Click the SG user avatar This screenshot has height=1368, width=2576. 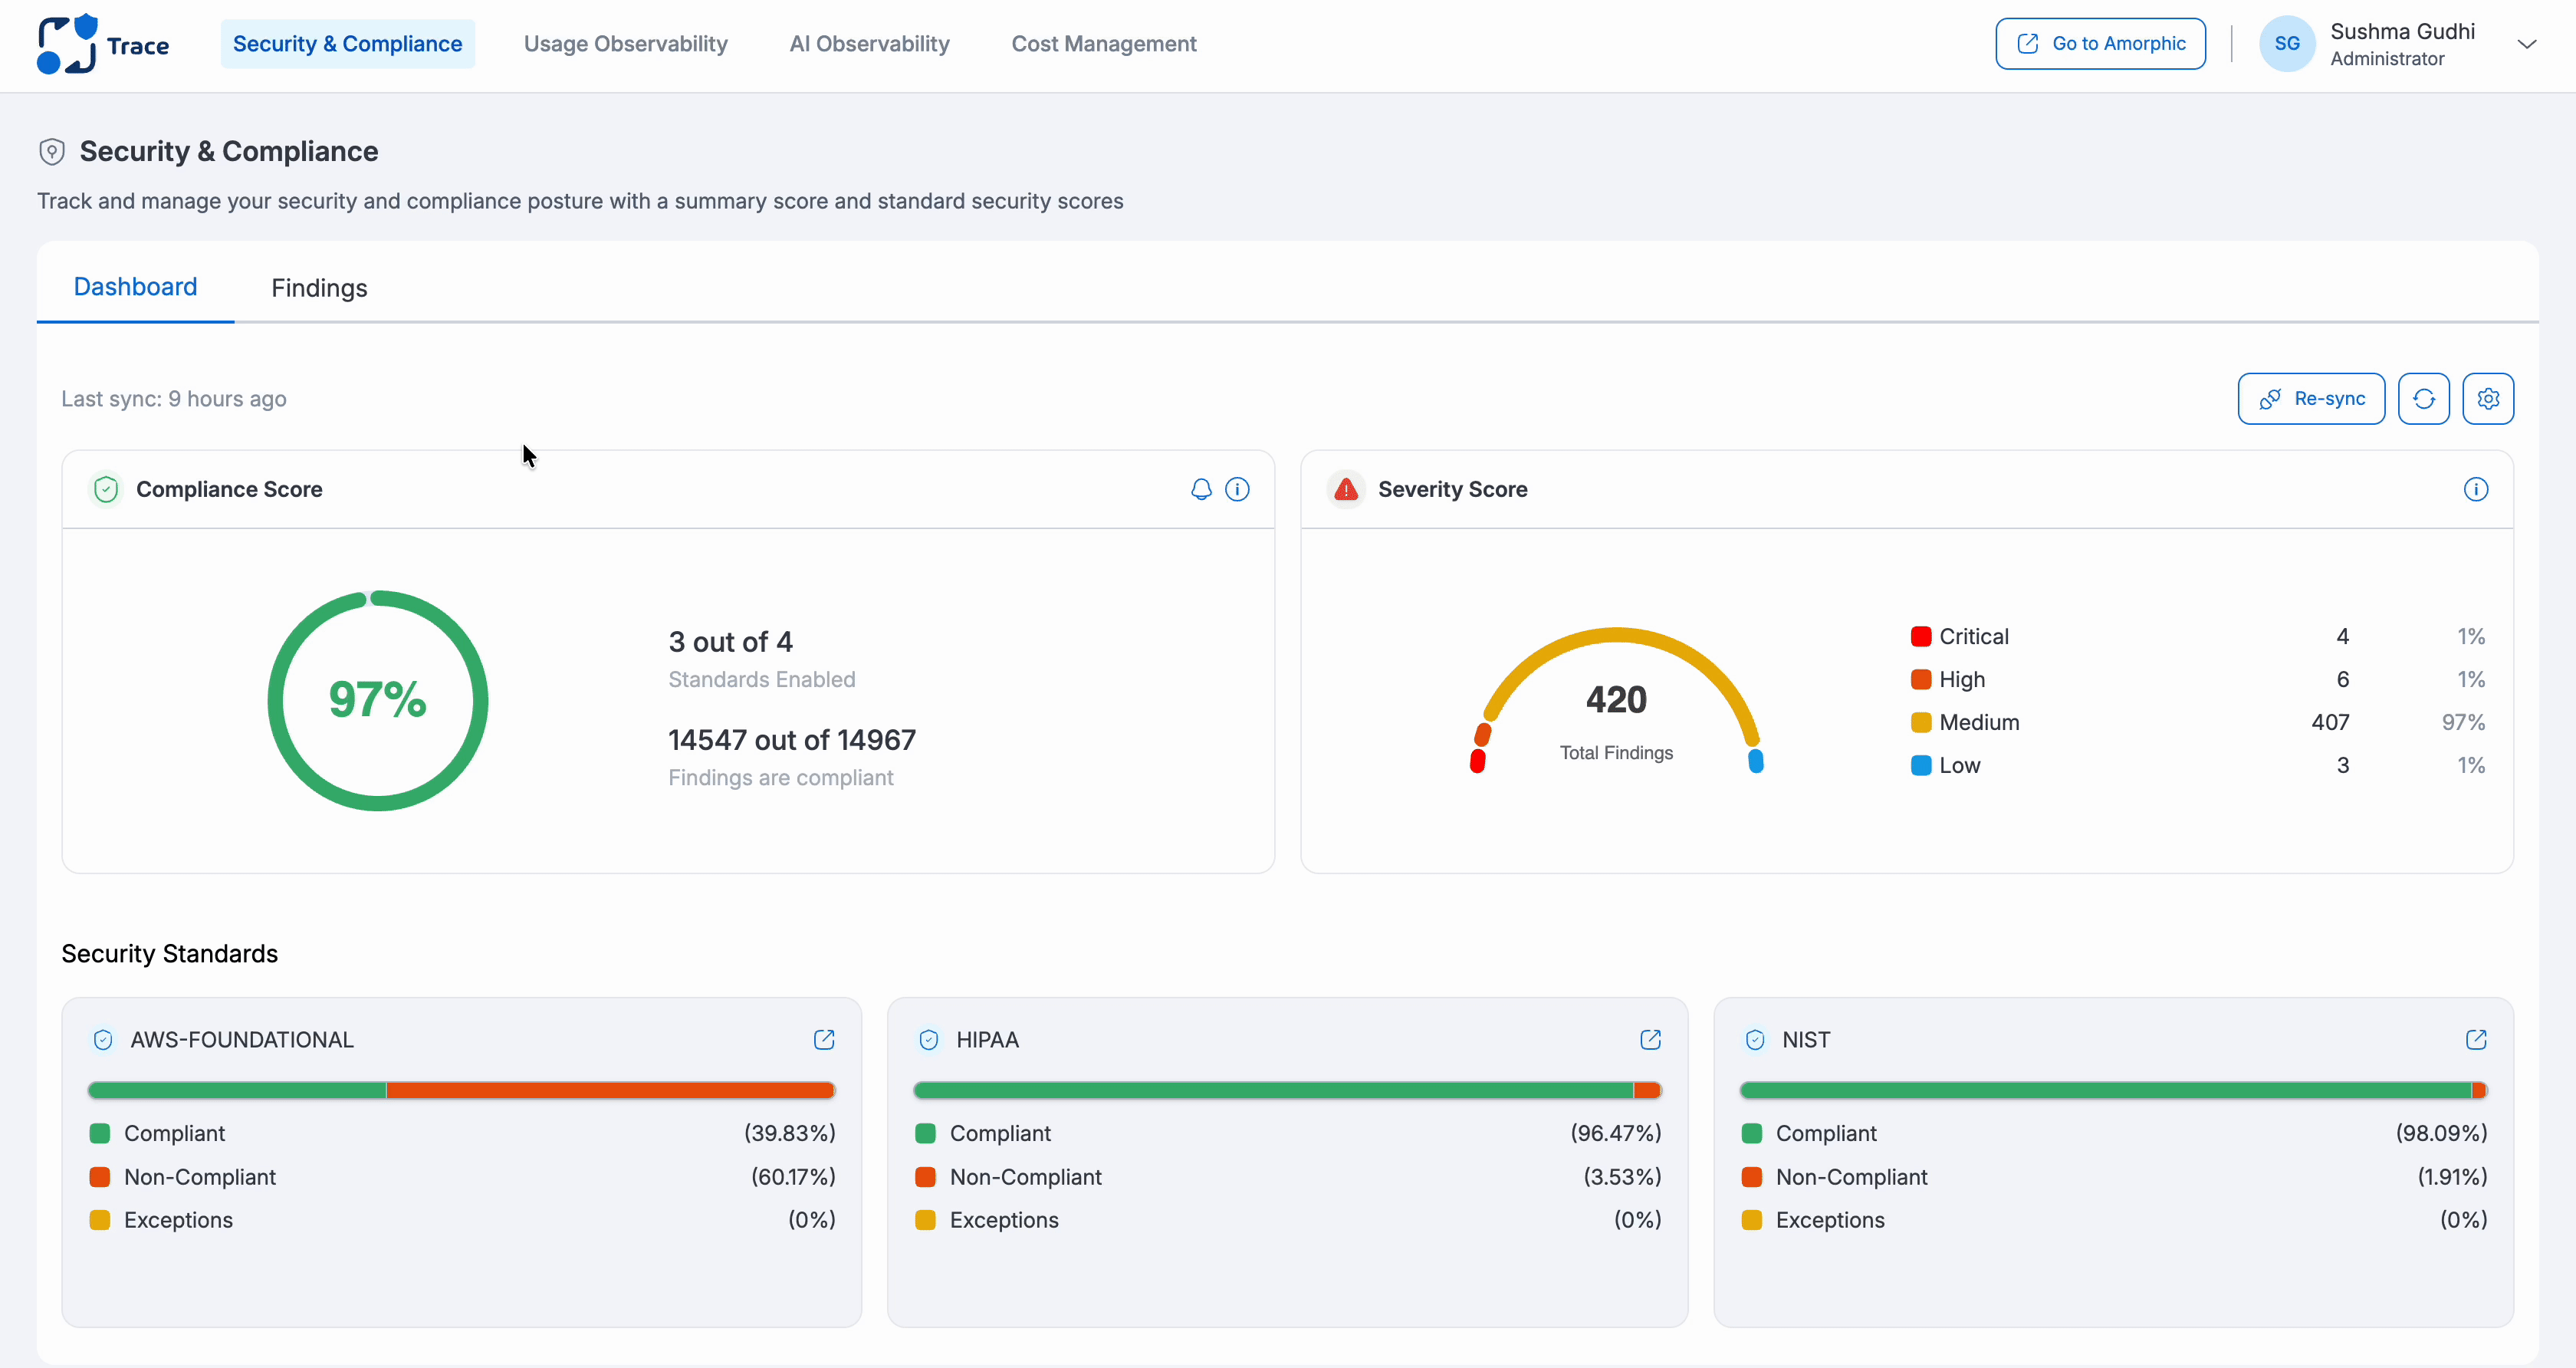coord(2286,44)
